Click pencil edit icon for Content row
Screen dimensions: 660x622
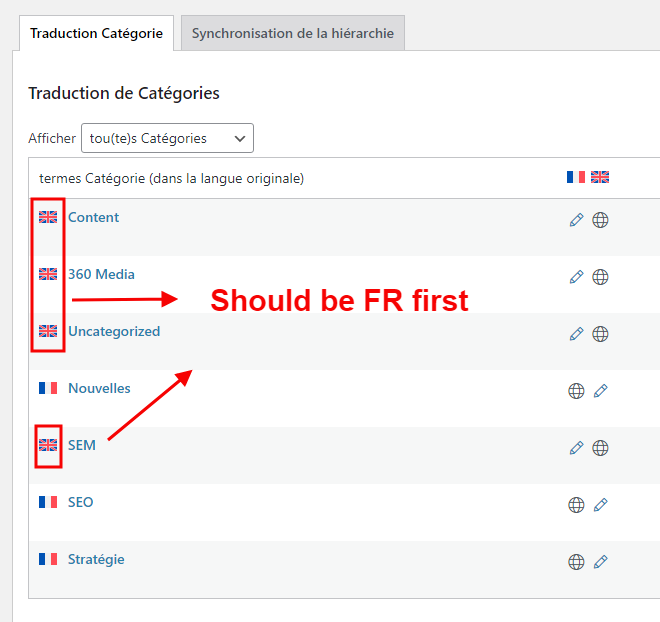coord(576,220)
